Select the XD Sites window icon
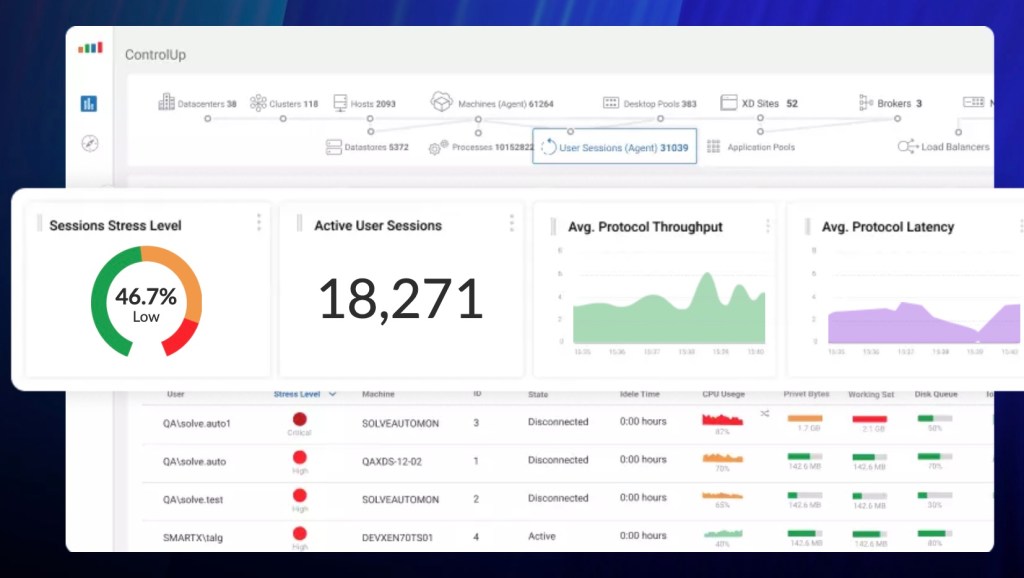 [729, 103]
